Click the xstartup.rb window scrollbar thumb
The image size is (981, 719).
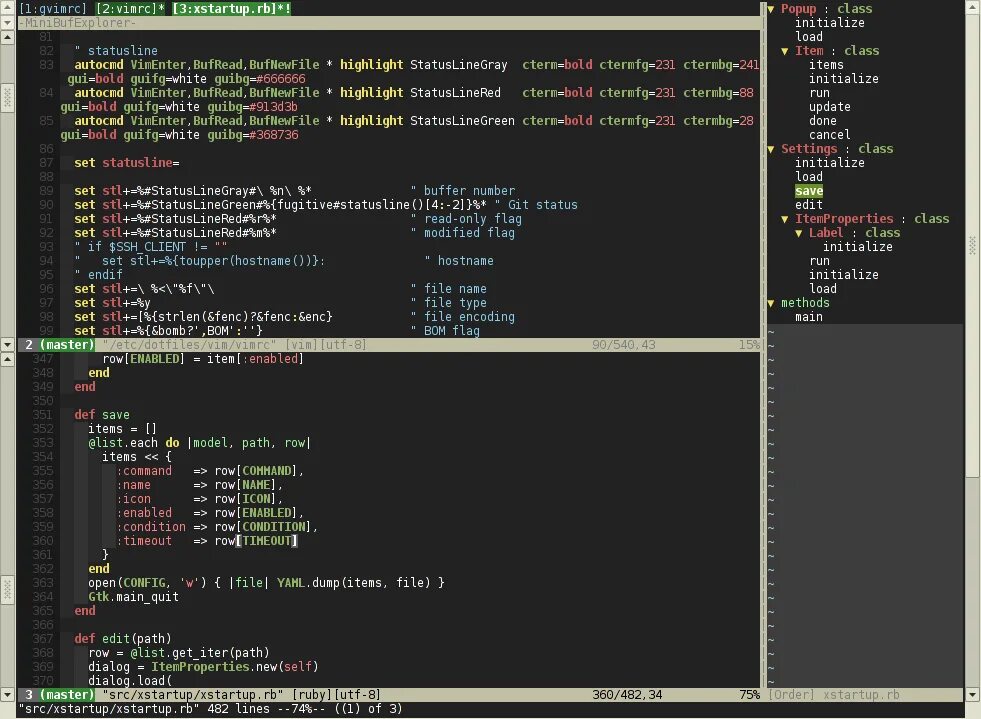click(8, 590)
